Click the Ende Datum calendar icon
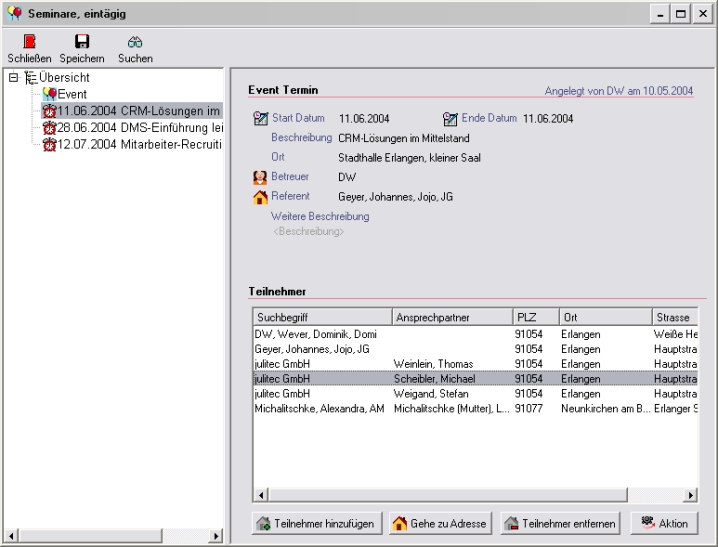 click(450, 118)
